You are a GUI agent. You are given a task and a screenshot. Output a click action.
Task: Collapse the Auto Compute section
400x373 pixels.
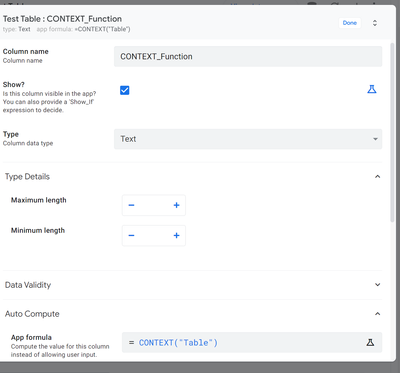pos(377,314)
